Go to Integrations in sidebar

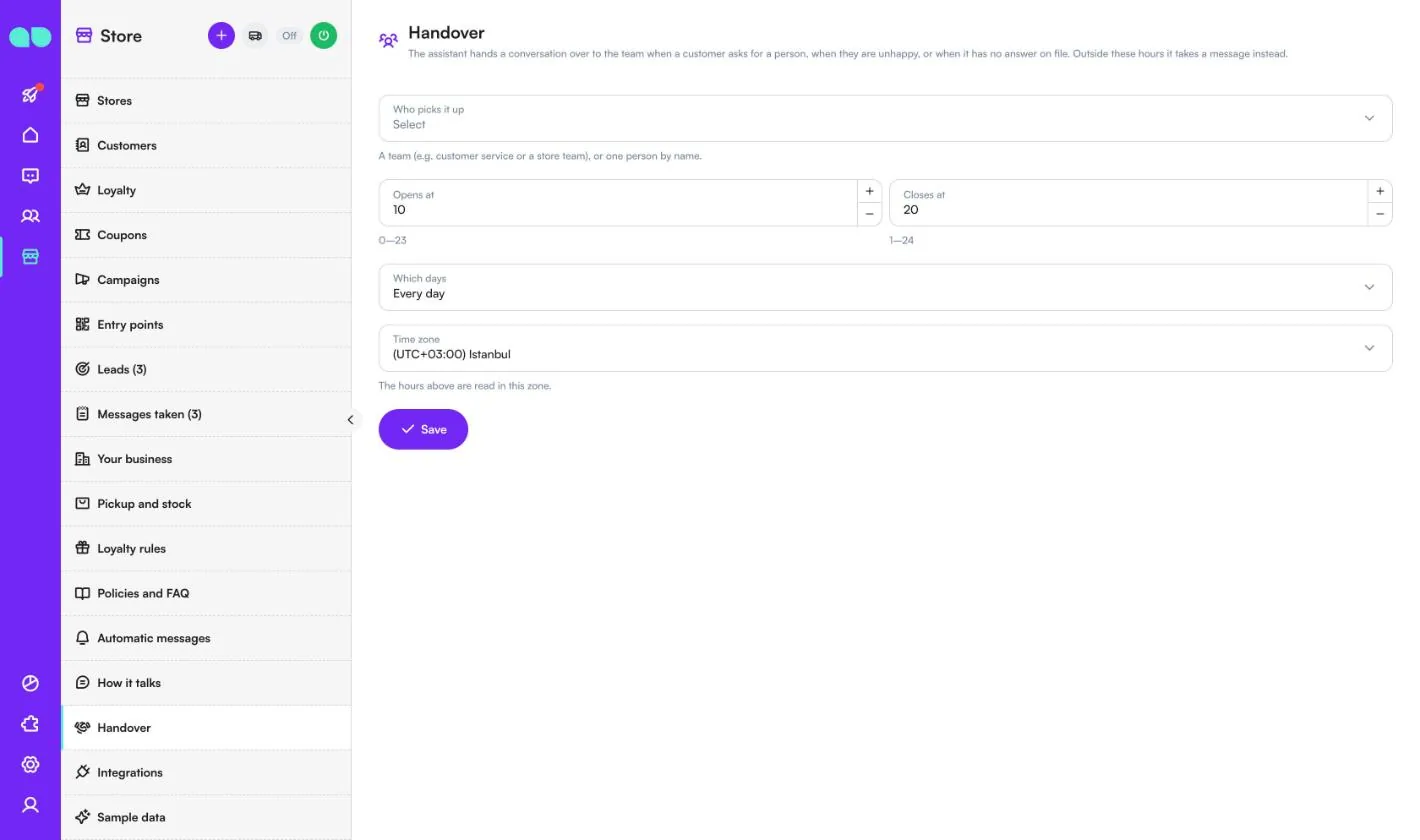(206, 773)
